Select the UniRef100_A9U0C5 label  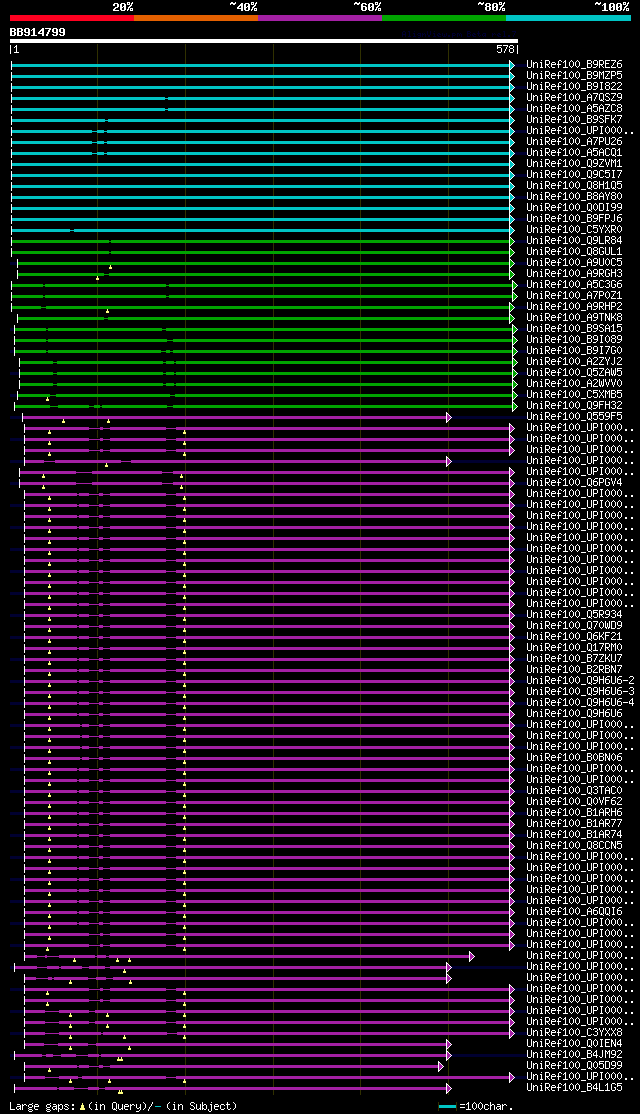[575, 263]
